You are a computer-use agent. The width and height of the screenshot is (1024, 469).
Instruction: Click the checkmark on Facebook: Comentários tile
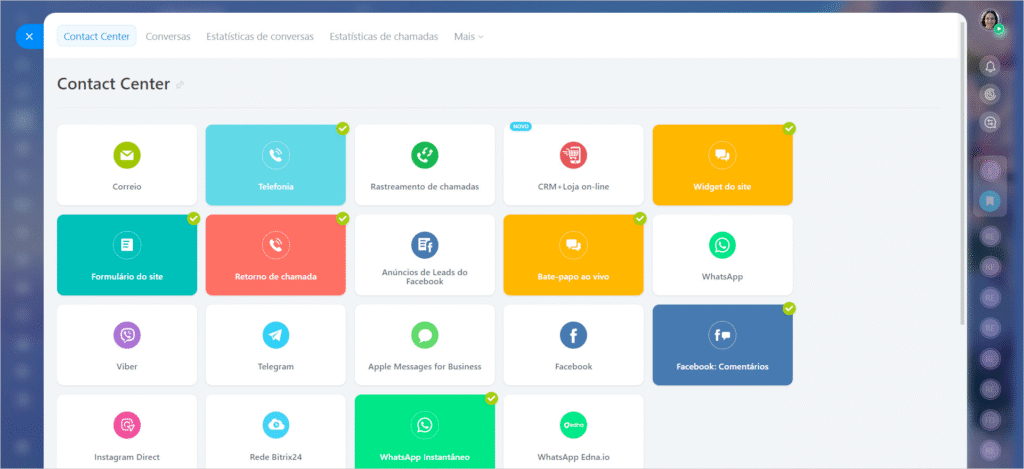click(789, 308)
